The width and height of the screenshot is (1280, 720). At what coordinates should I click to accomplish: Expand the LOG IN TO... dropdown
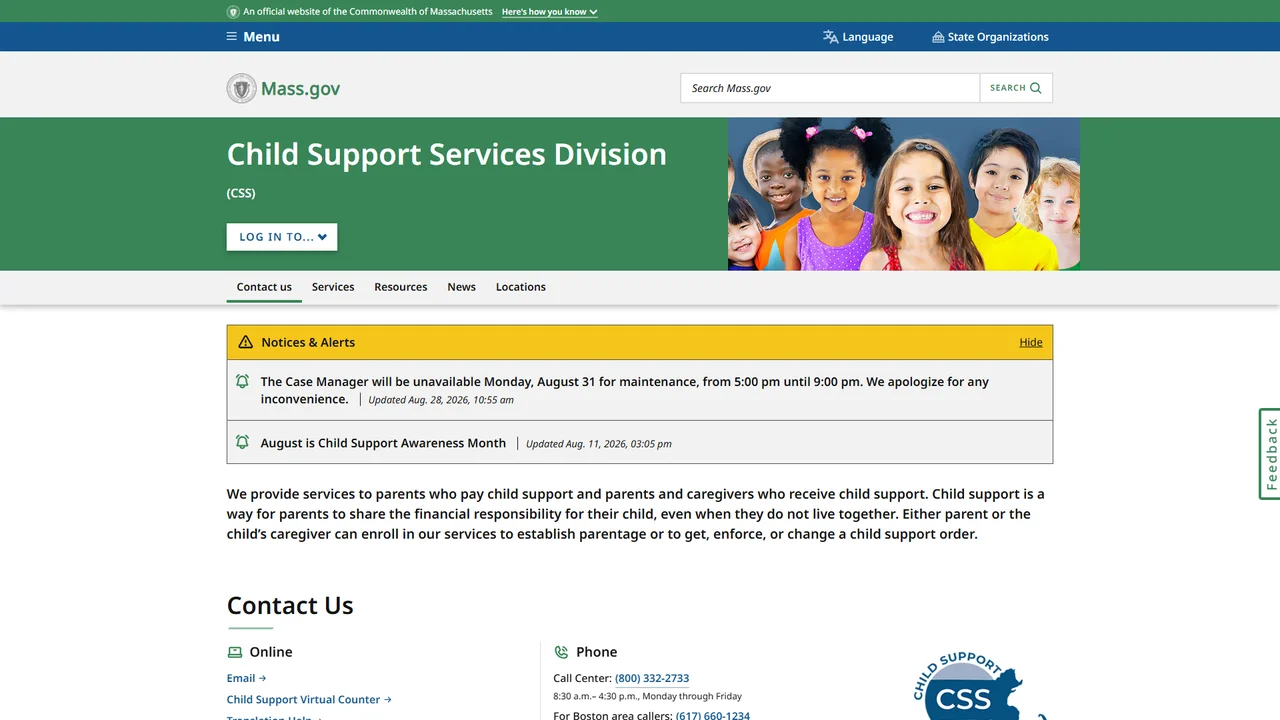pos(282,237)
